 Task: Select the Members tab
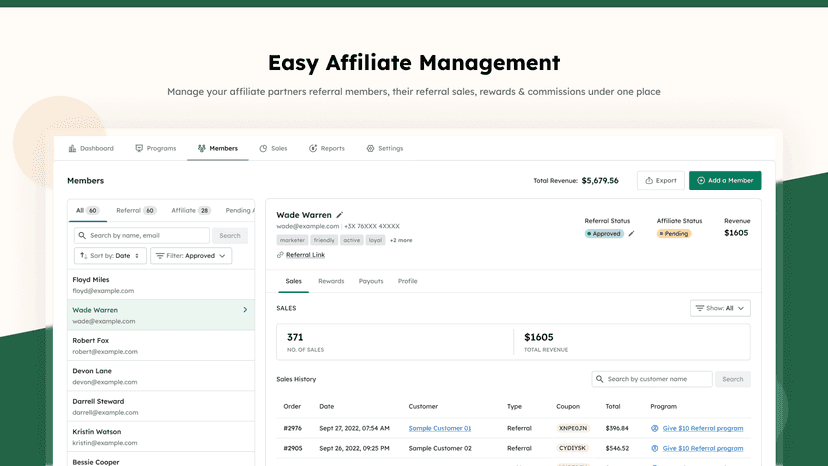pyautogui.click(x=218, y=148)
